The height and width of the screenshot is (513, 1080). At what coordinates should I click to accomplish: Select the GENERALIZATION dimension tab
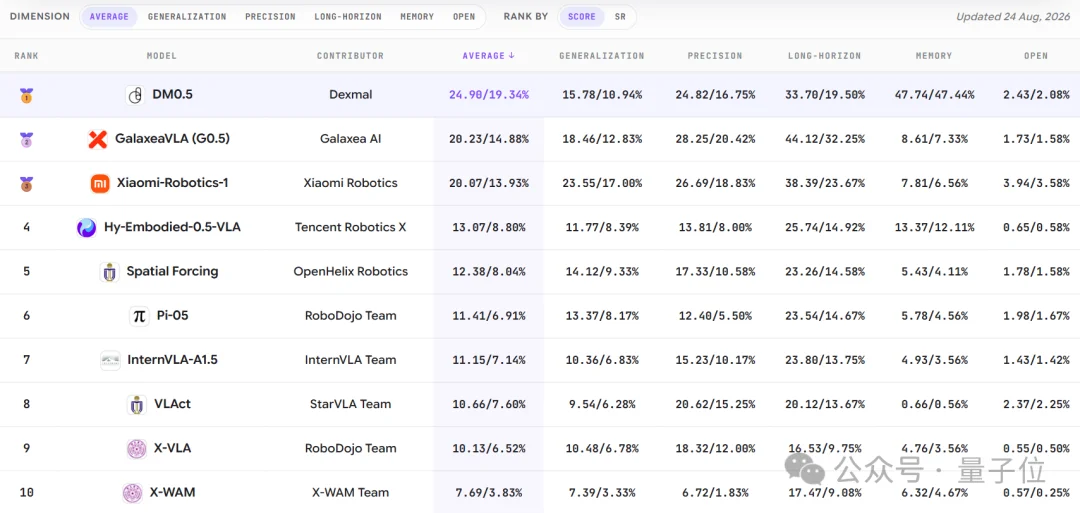click(187, 17)
